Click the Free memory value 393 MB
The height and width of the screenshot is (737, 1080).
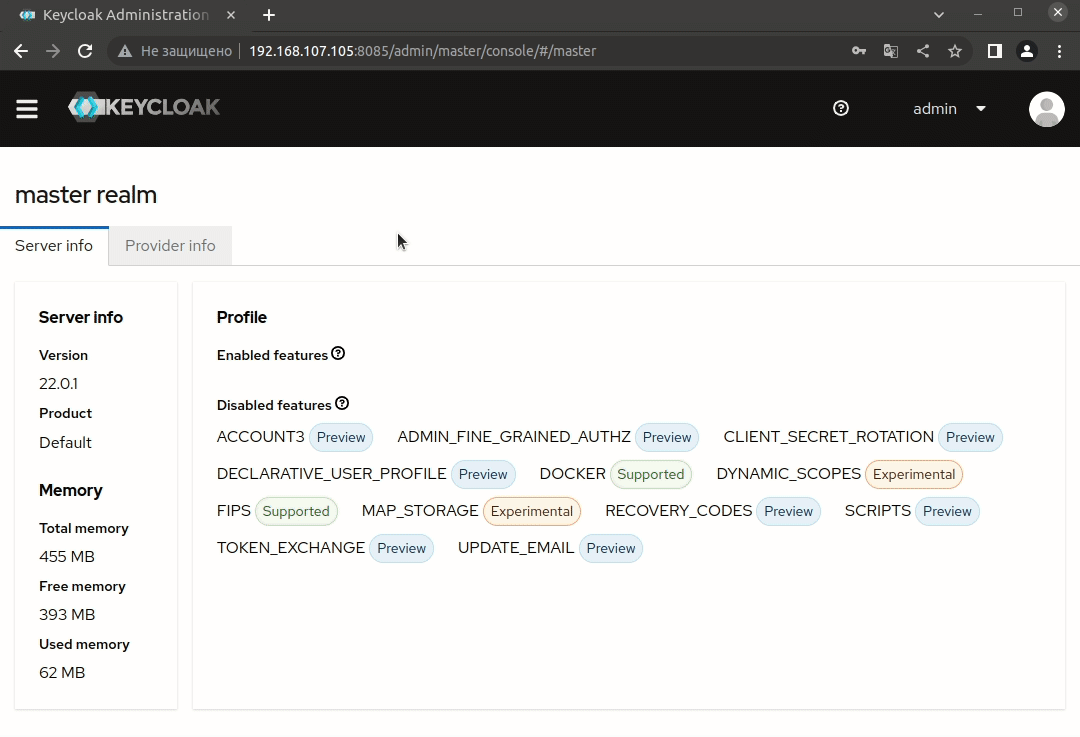(x=67, y=614)
